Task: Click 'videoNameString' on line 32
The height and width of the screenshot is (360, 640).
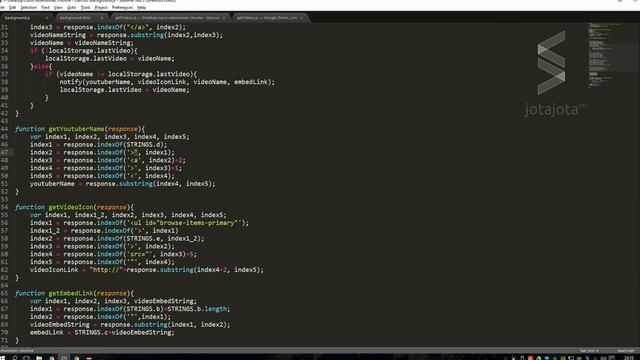Action: coord(58,35)
